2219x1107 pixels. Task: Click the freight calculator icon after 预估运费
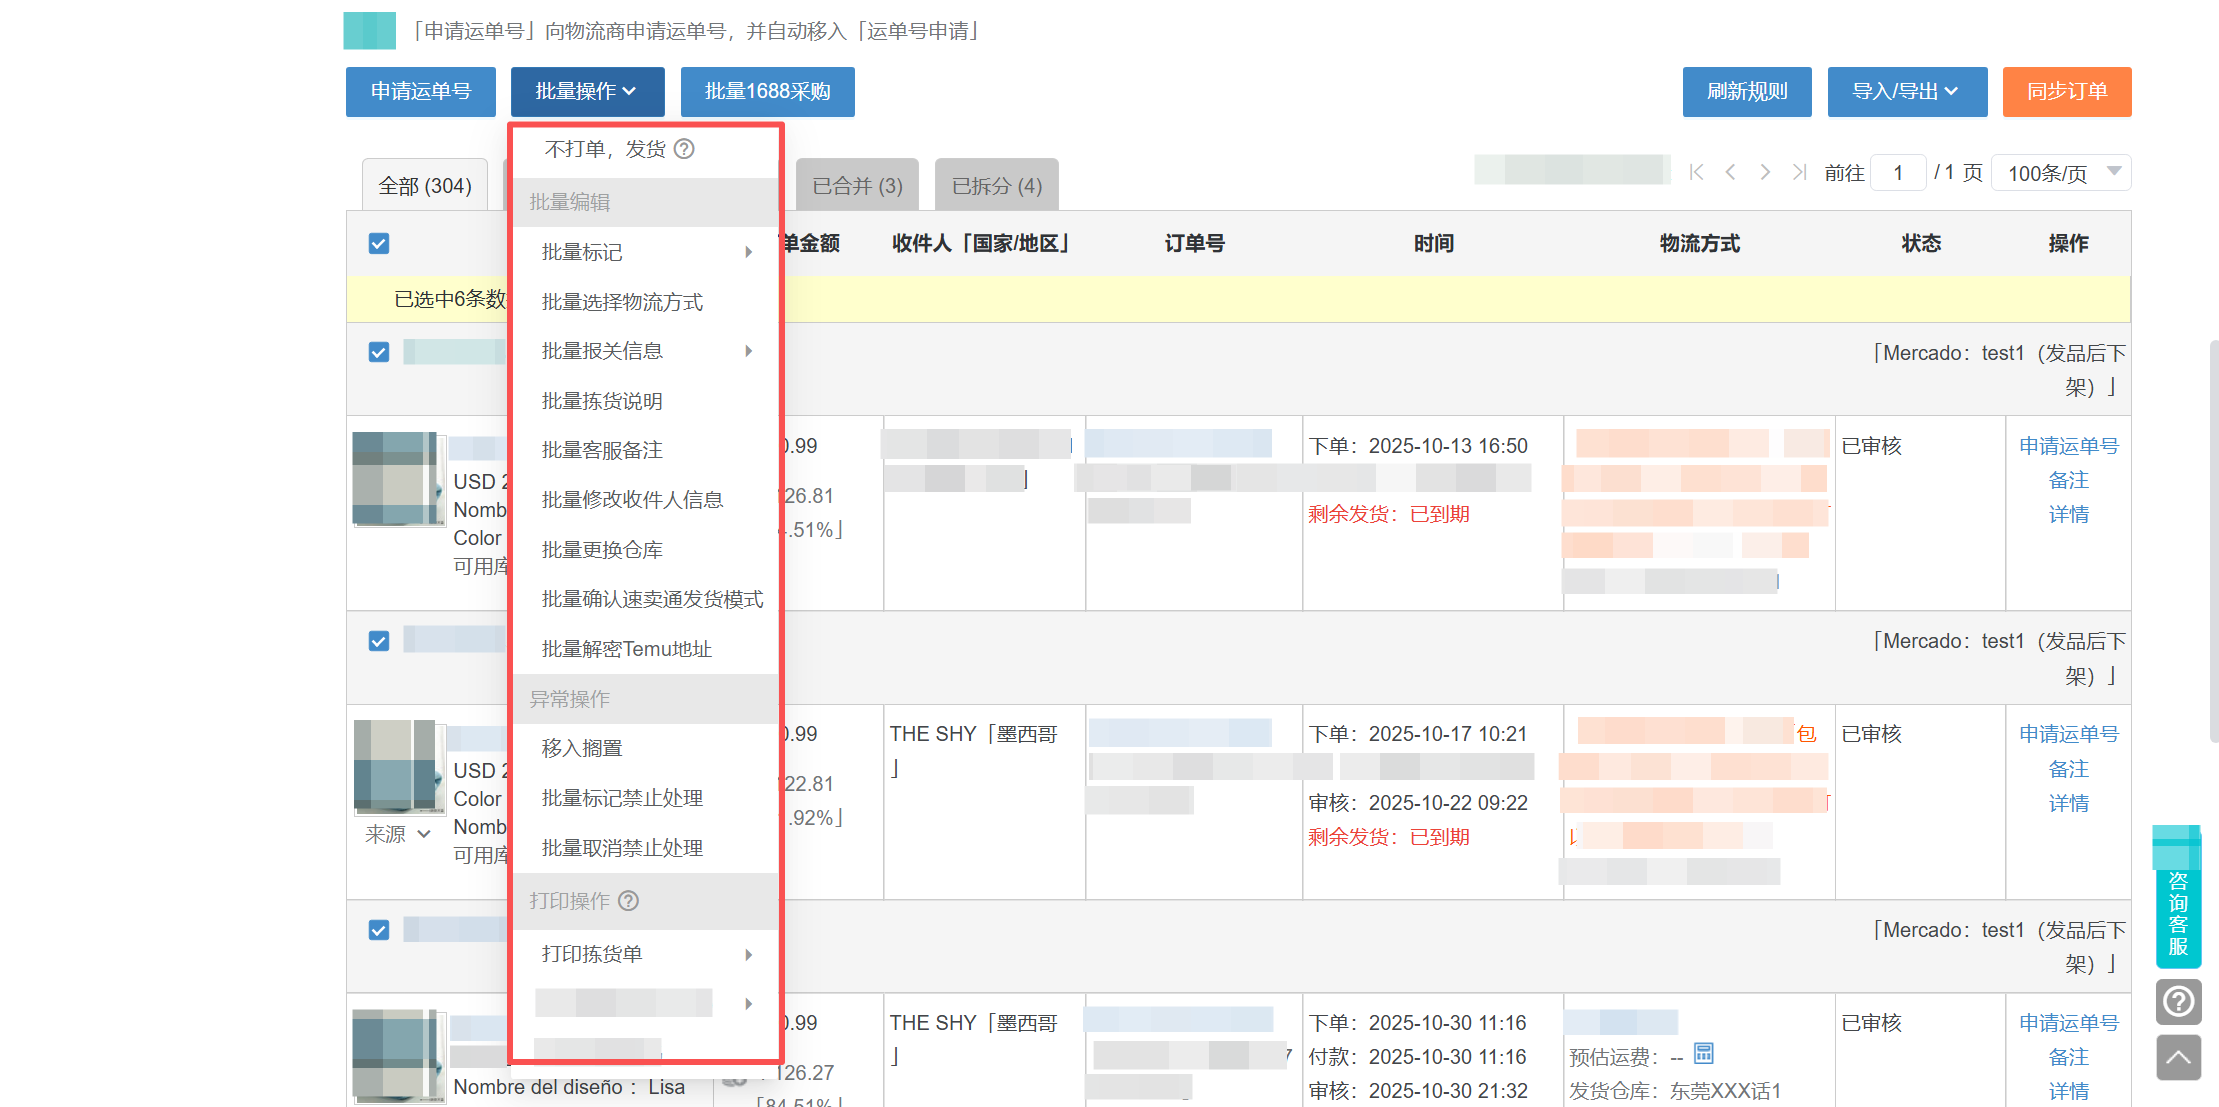pyautogui.click(x=1704, y=1053)
